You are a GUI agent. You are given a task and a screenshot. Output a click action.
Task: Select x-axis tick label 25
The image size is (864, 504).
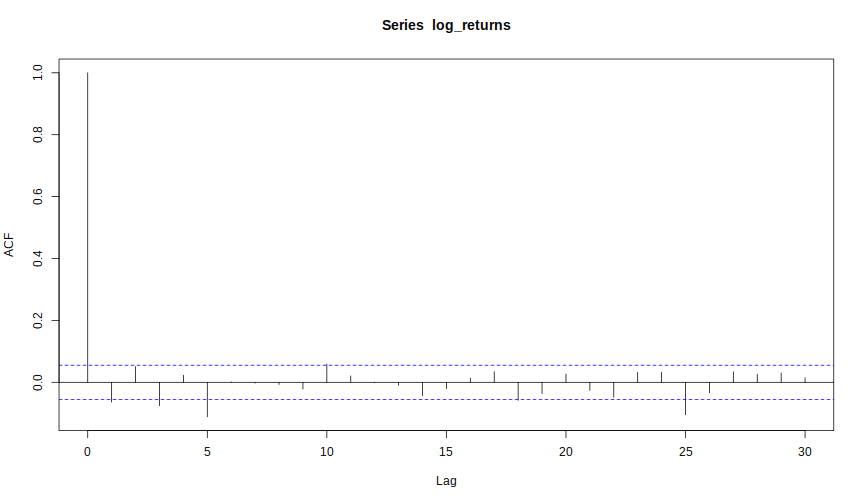click(685, 452)
